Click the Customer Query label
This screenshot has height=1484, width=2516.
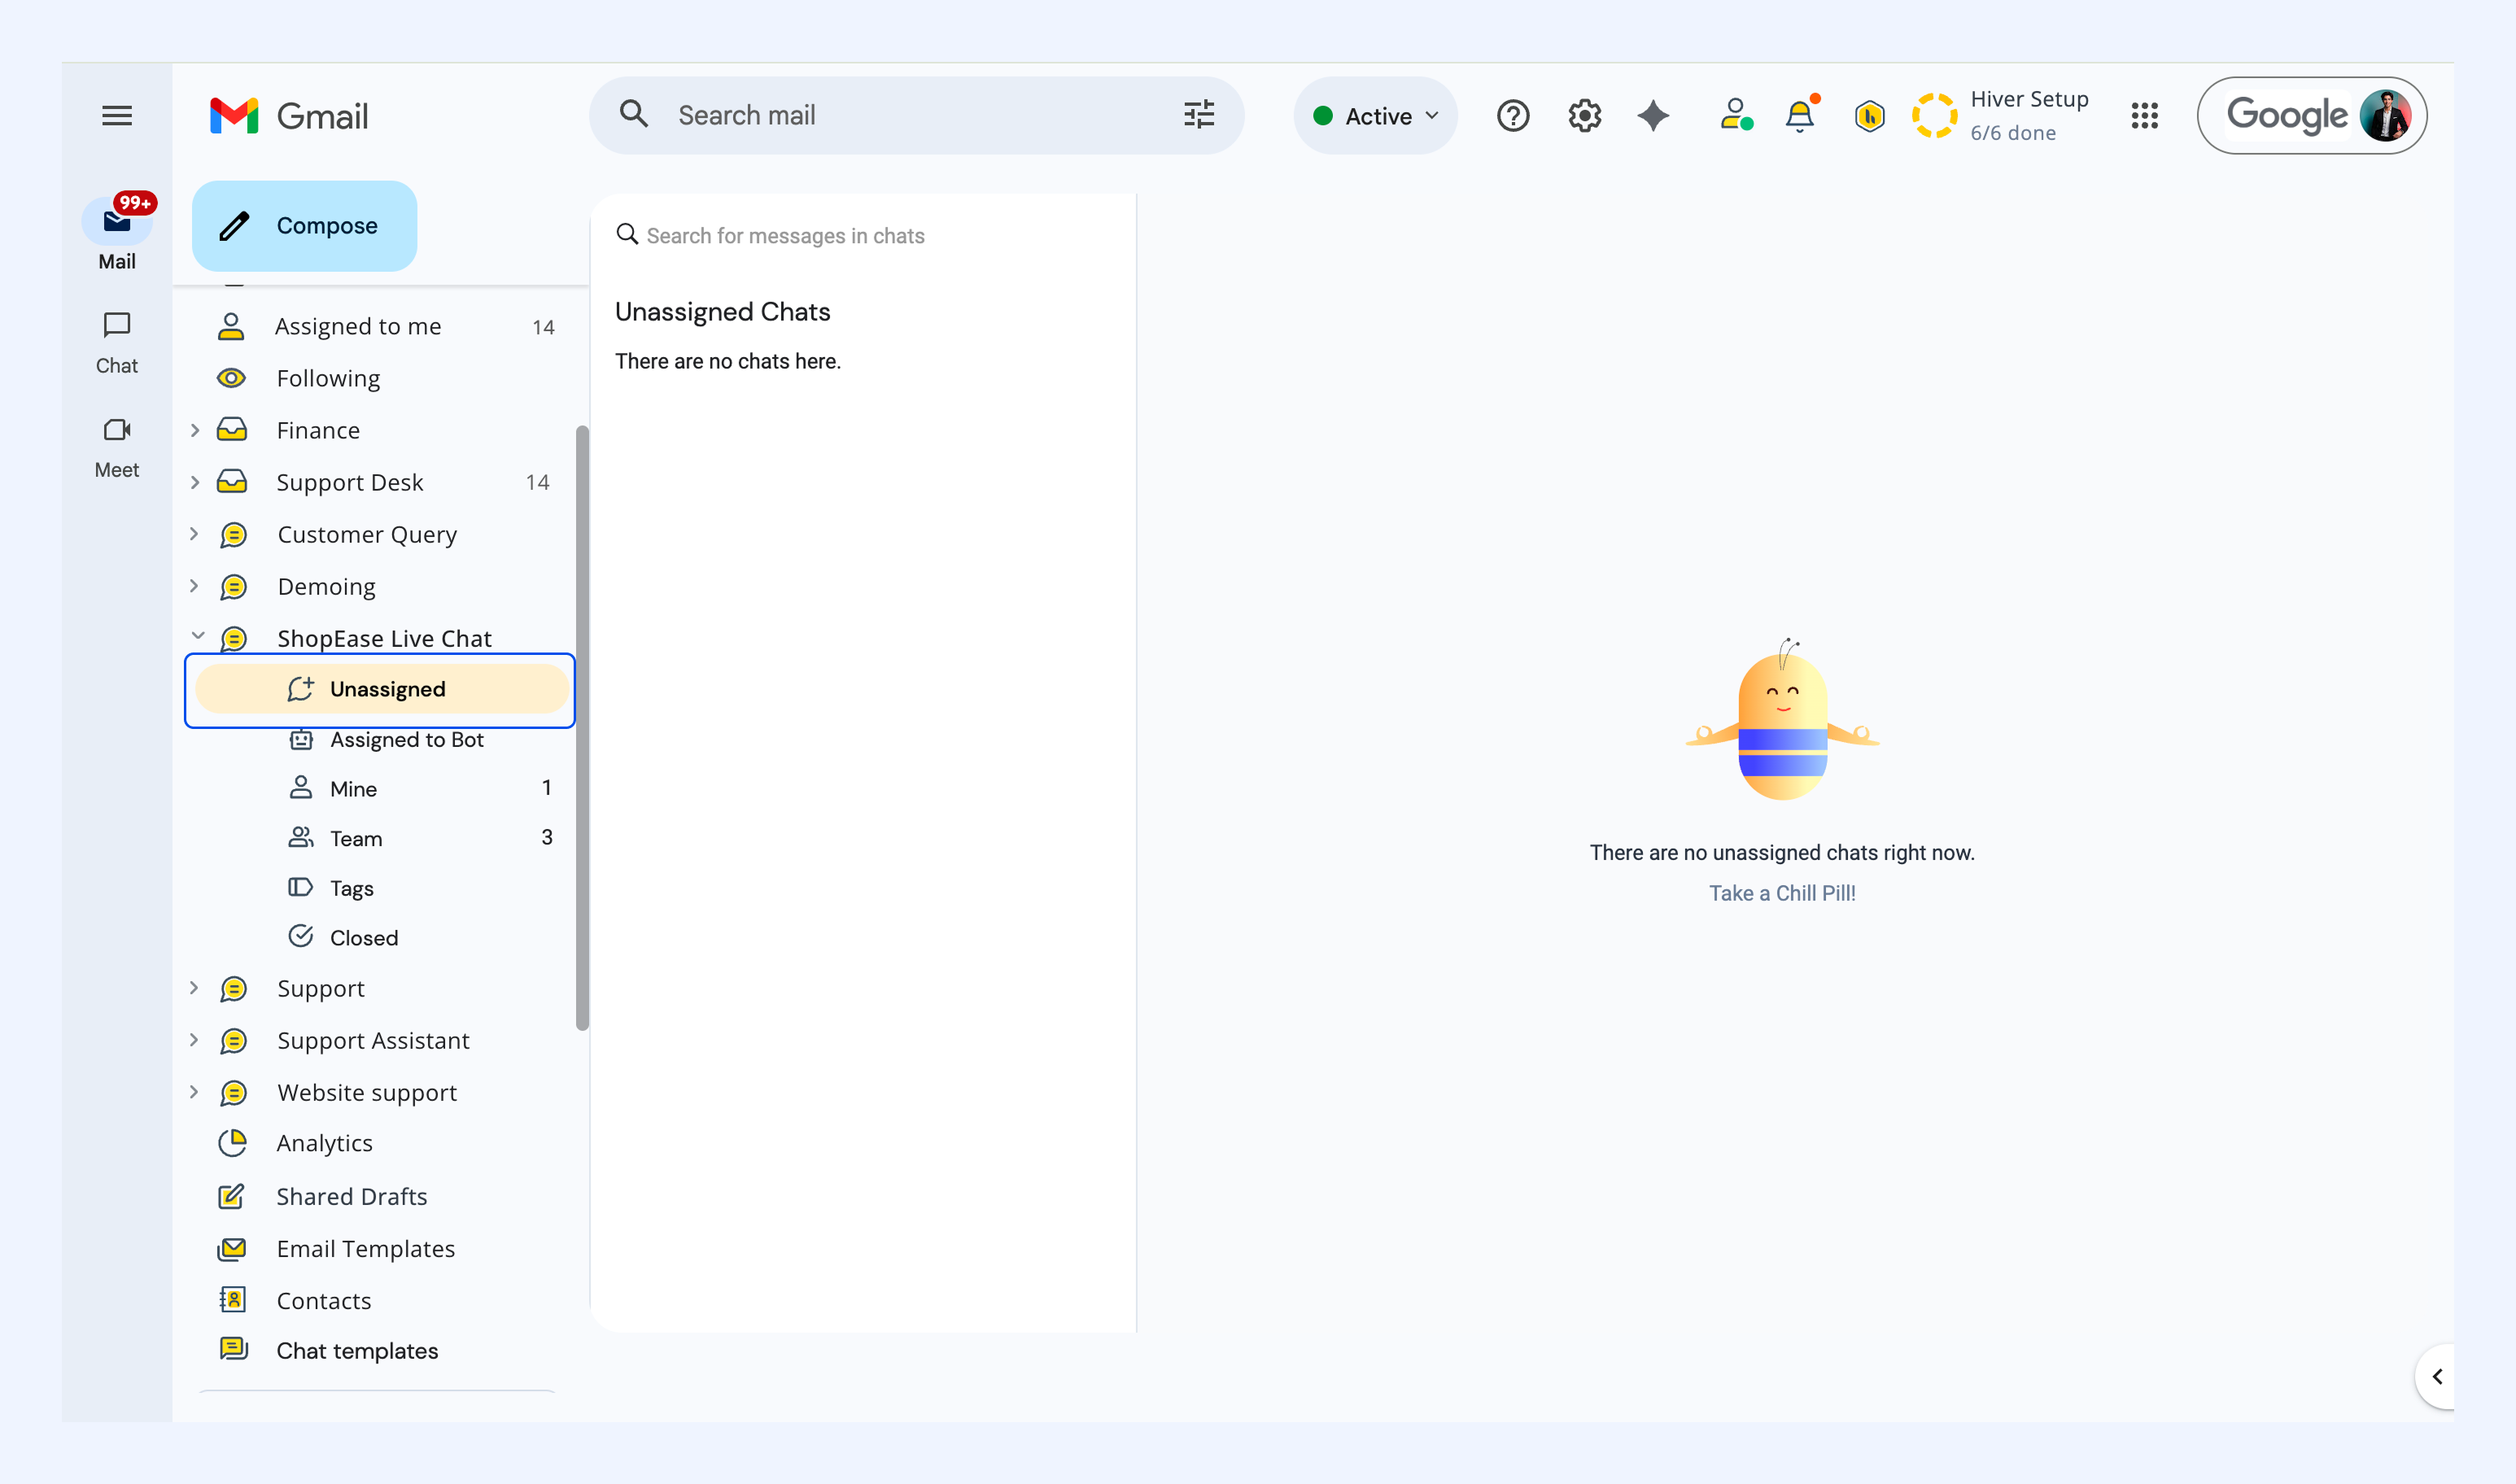[x=367, y=535]
